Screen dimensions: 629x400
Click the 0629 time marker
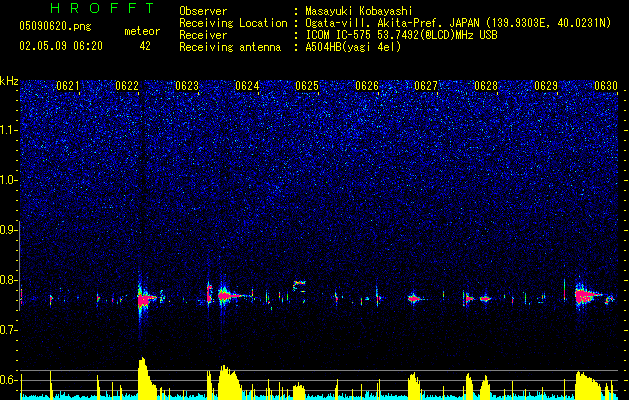coord(546,86)
